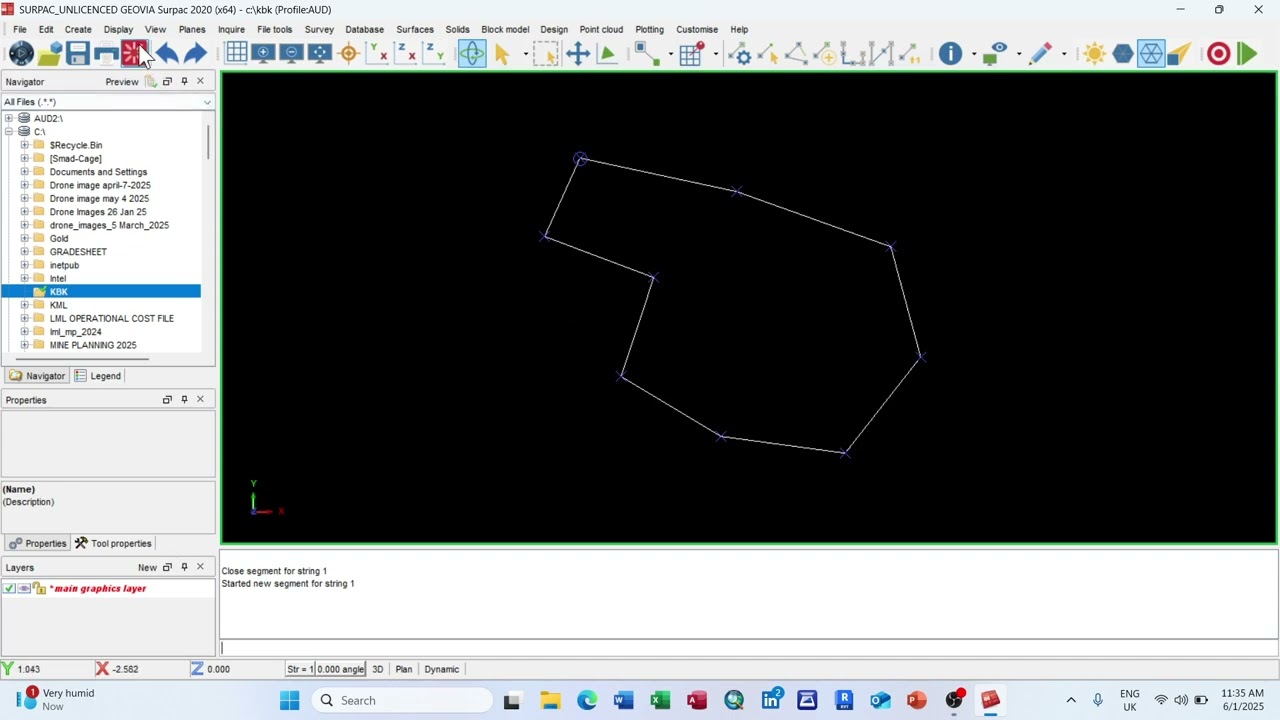Click the wireframe hexagon render icon
1280x720 pixels.
tap(1151, 54)
